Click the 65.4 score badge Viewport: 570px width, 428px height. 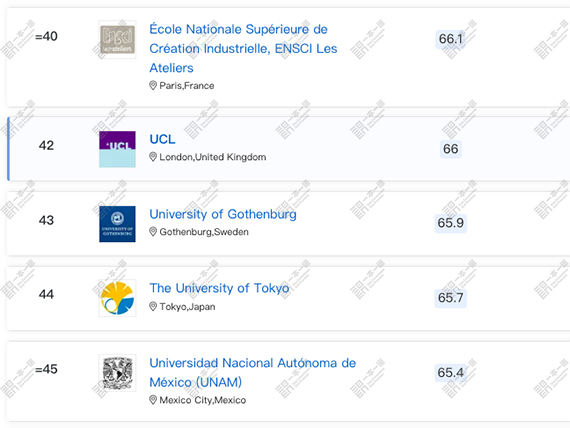pos(450,372)
